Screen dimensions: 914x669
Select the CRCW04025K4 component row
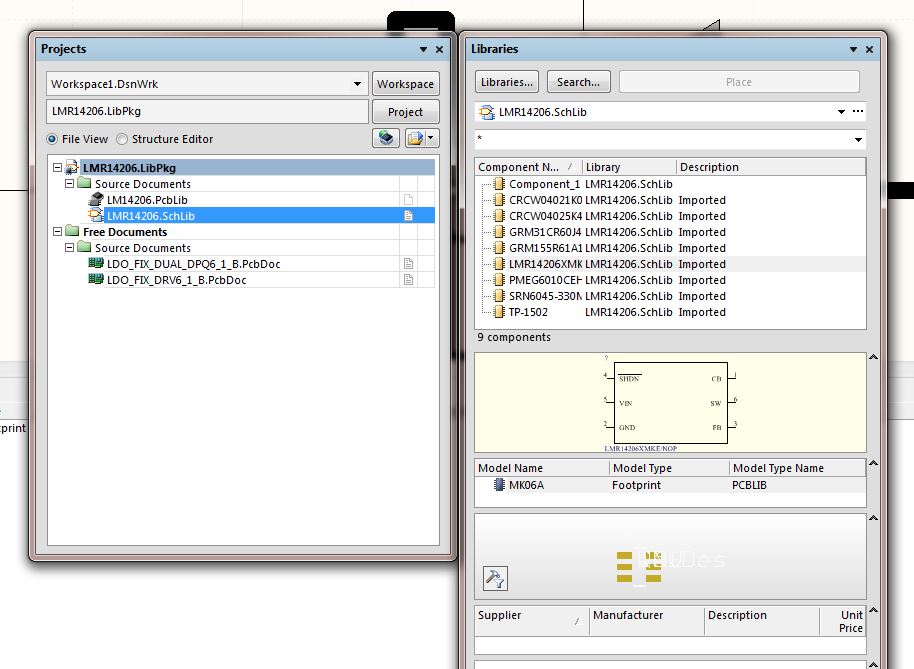(670, 216)
